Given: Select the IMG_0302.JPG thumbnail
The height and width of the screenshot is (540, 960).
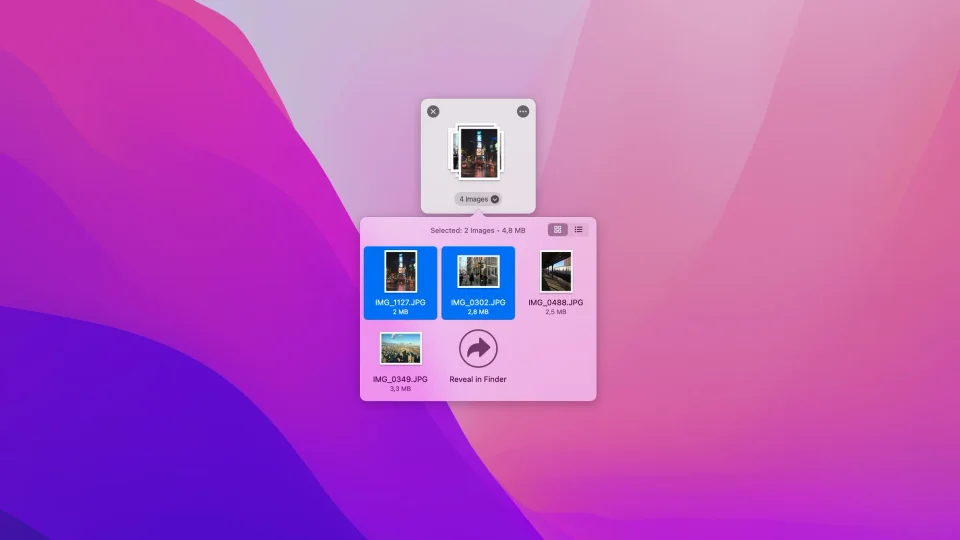Looking at the screenshot, I should coord(478,271).
